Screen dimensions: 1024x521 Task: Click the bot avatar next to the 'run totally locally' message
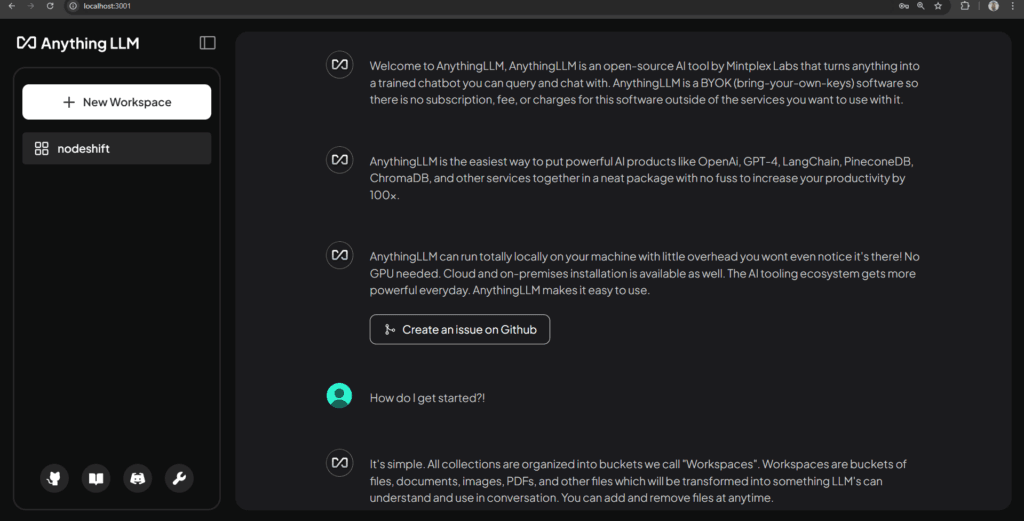340,255
